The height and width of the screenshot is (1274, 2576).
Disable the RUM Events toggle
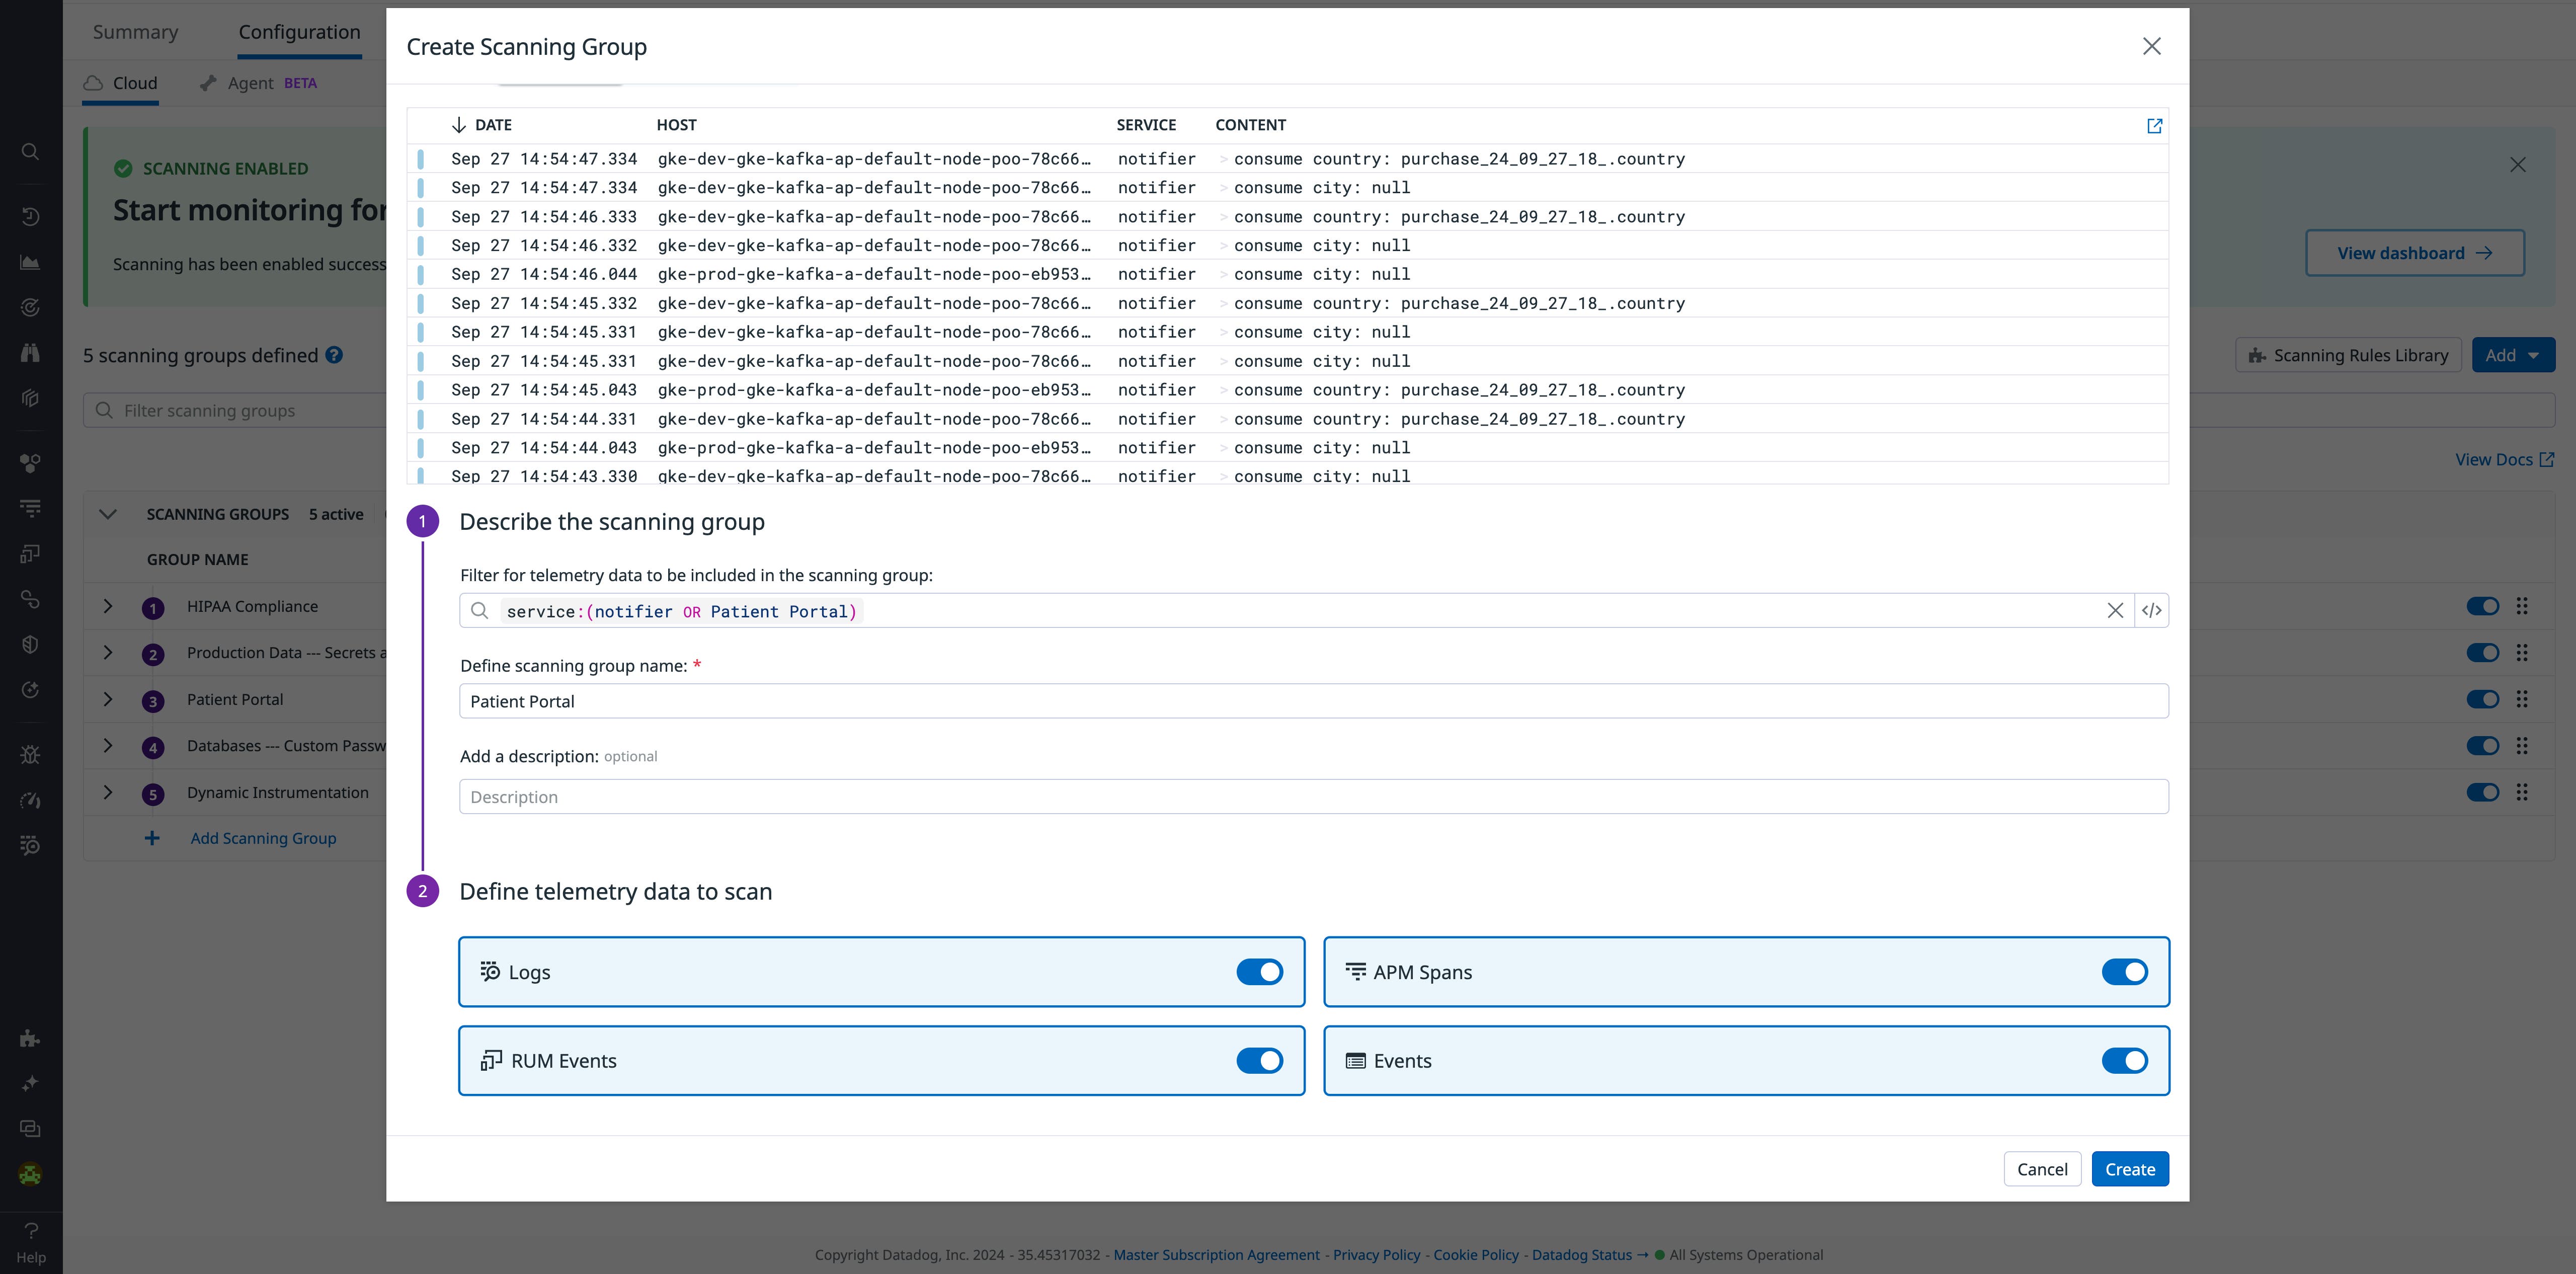point(1259,1060)
